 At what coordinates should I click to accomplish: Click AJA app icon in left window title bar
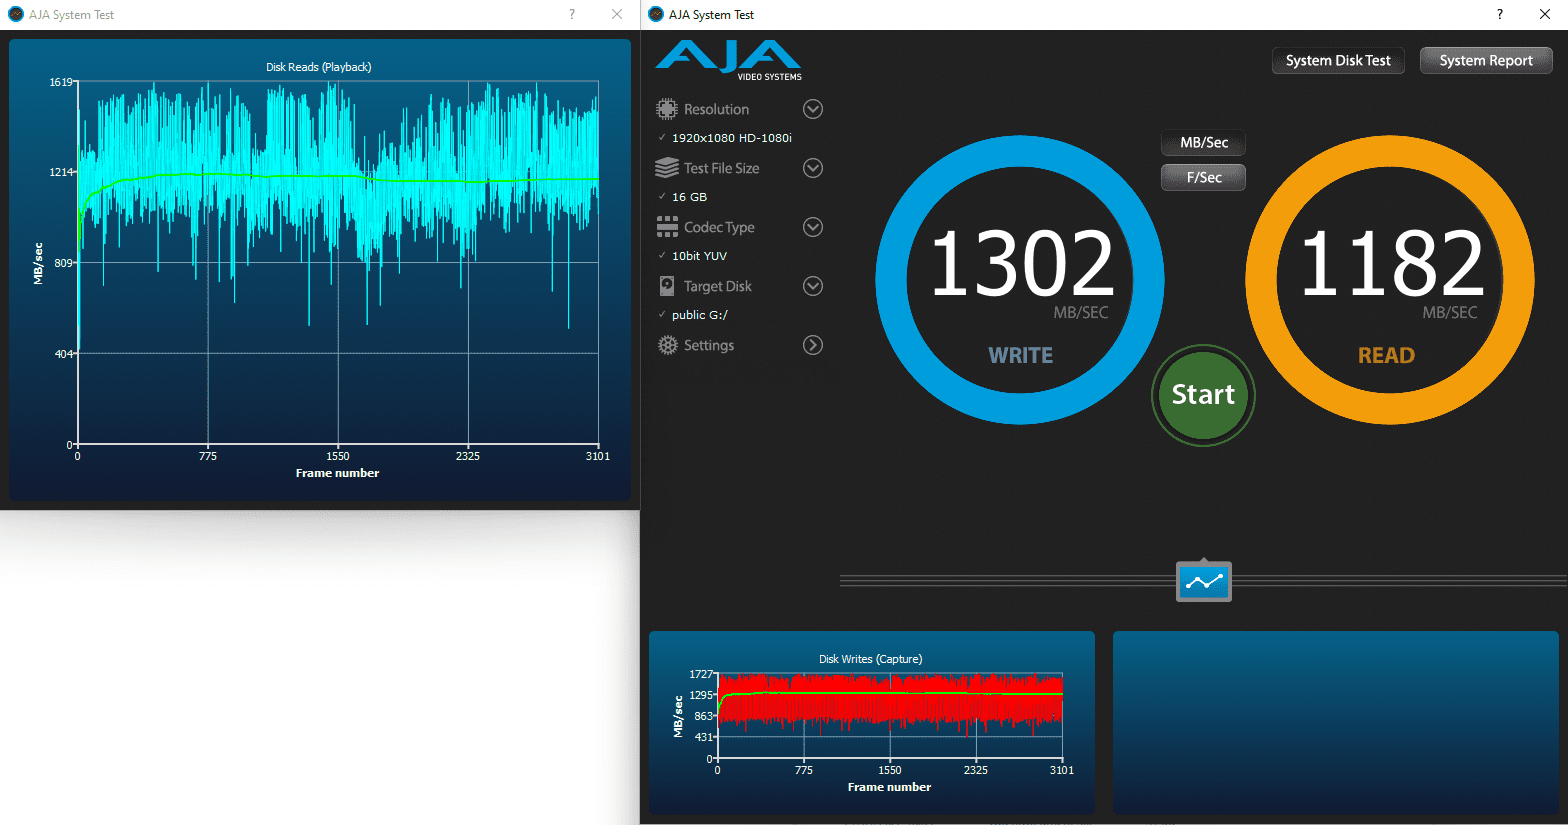[x=16, y=14]
